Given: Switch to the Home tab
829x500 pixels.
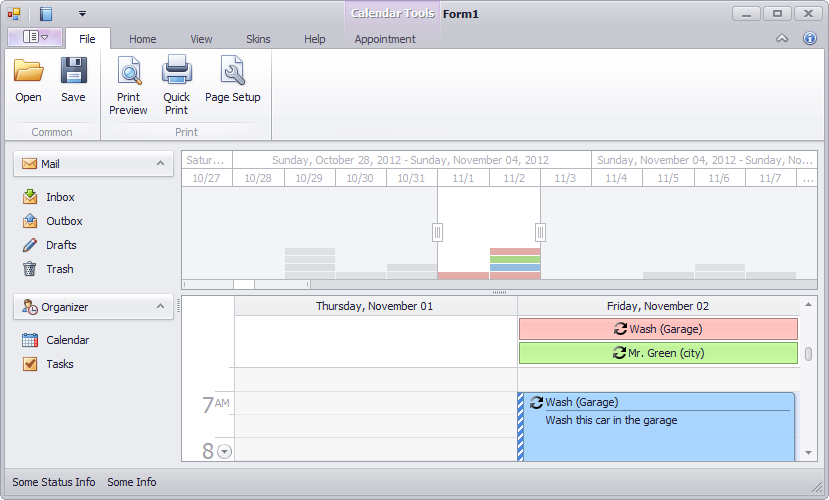Looking at the screenshot, I should tap(143, 39).
